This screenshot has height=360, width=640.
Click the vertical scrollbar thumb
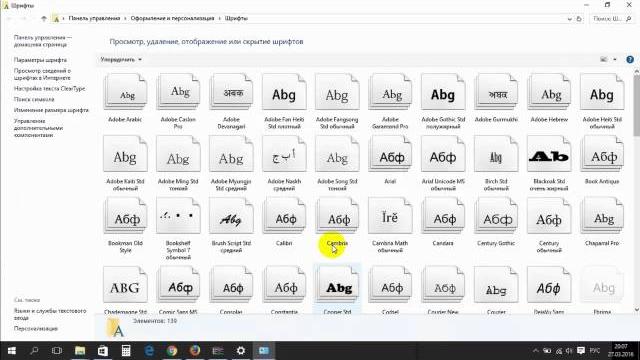point(636,107)
